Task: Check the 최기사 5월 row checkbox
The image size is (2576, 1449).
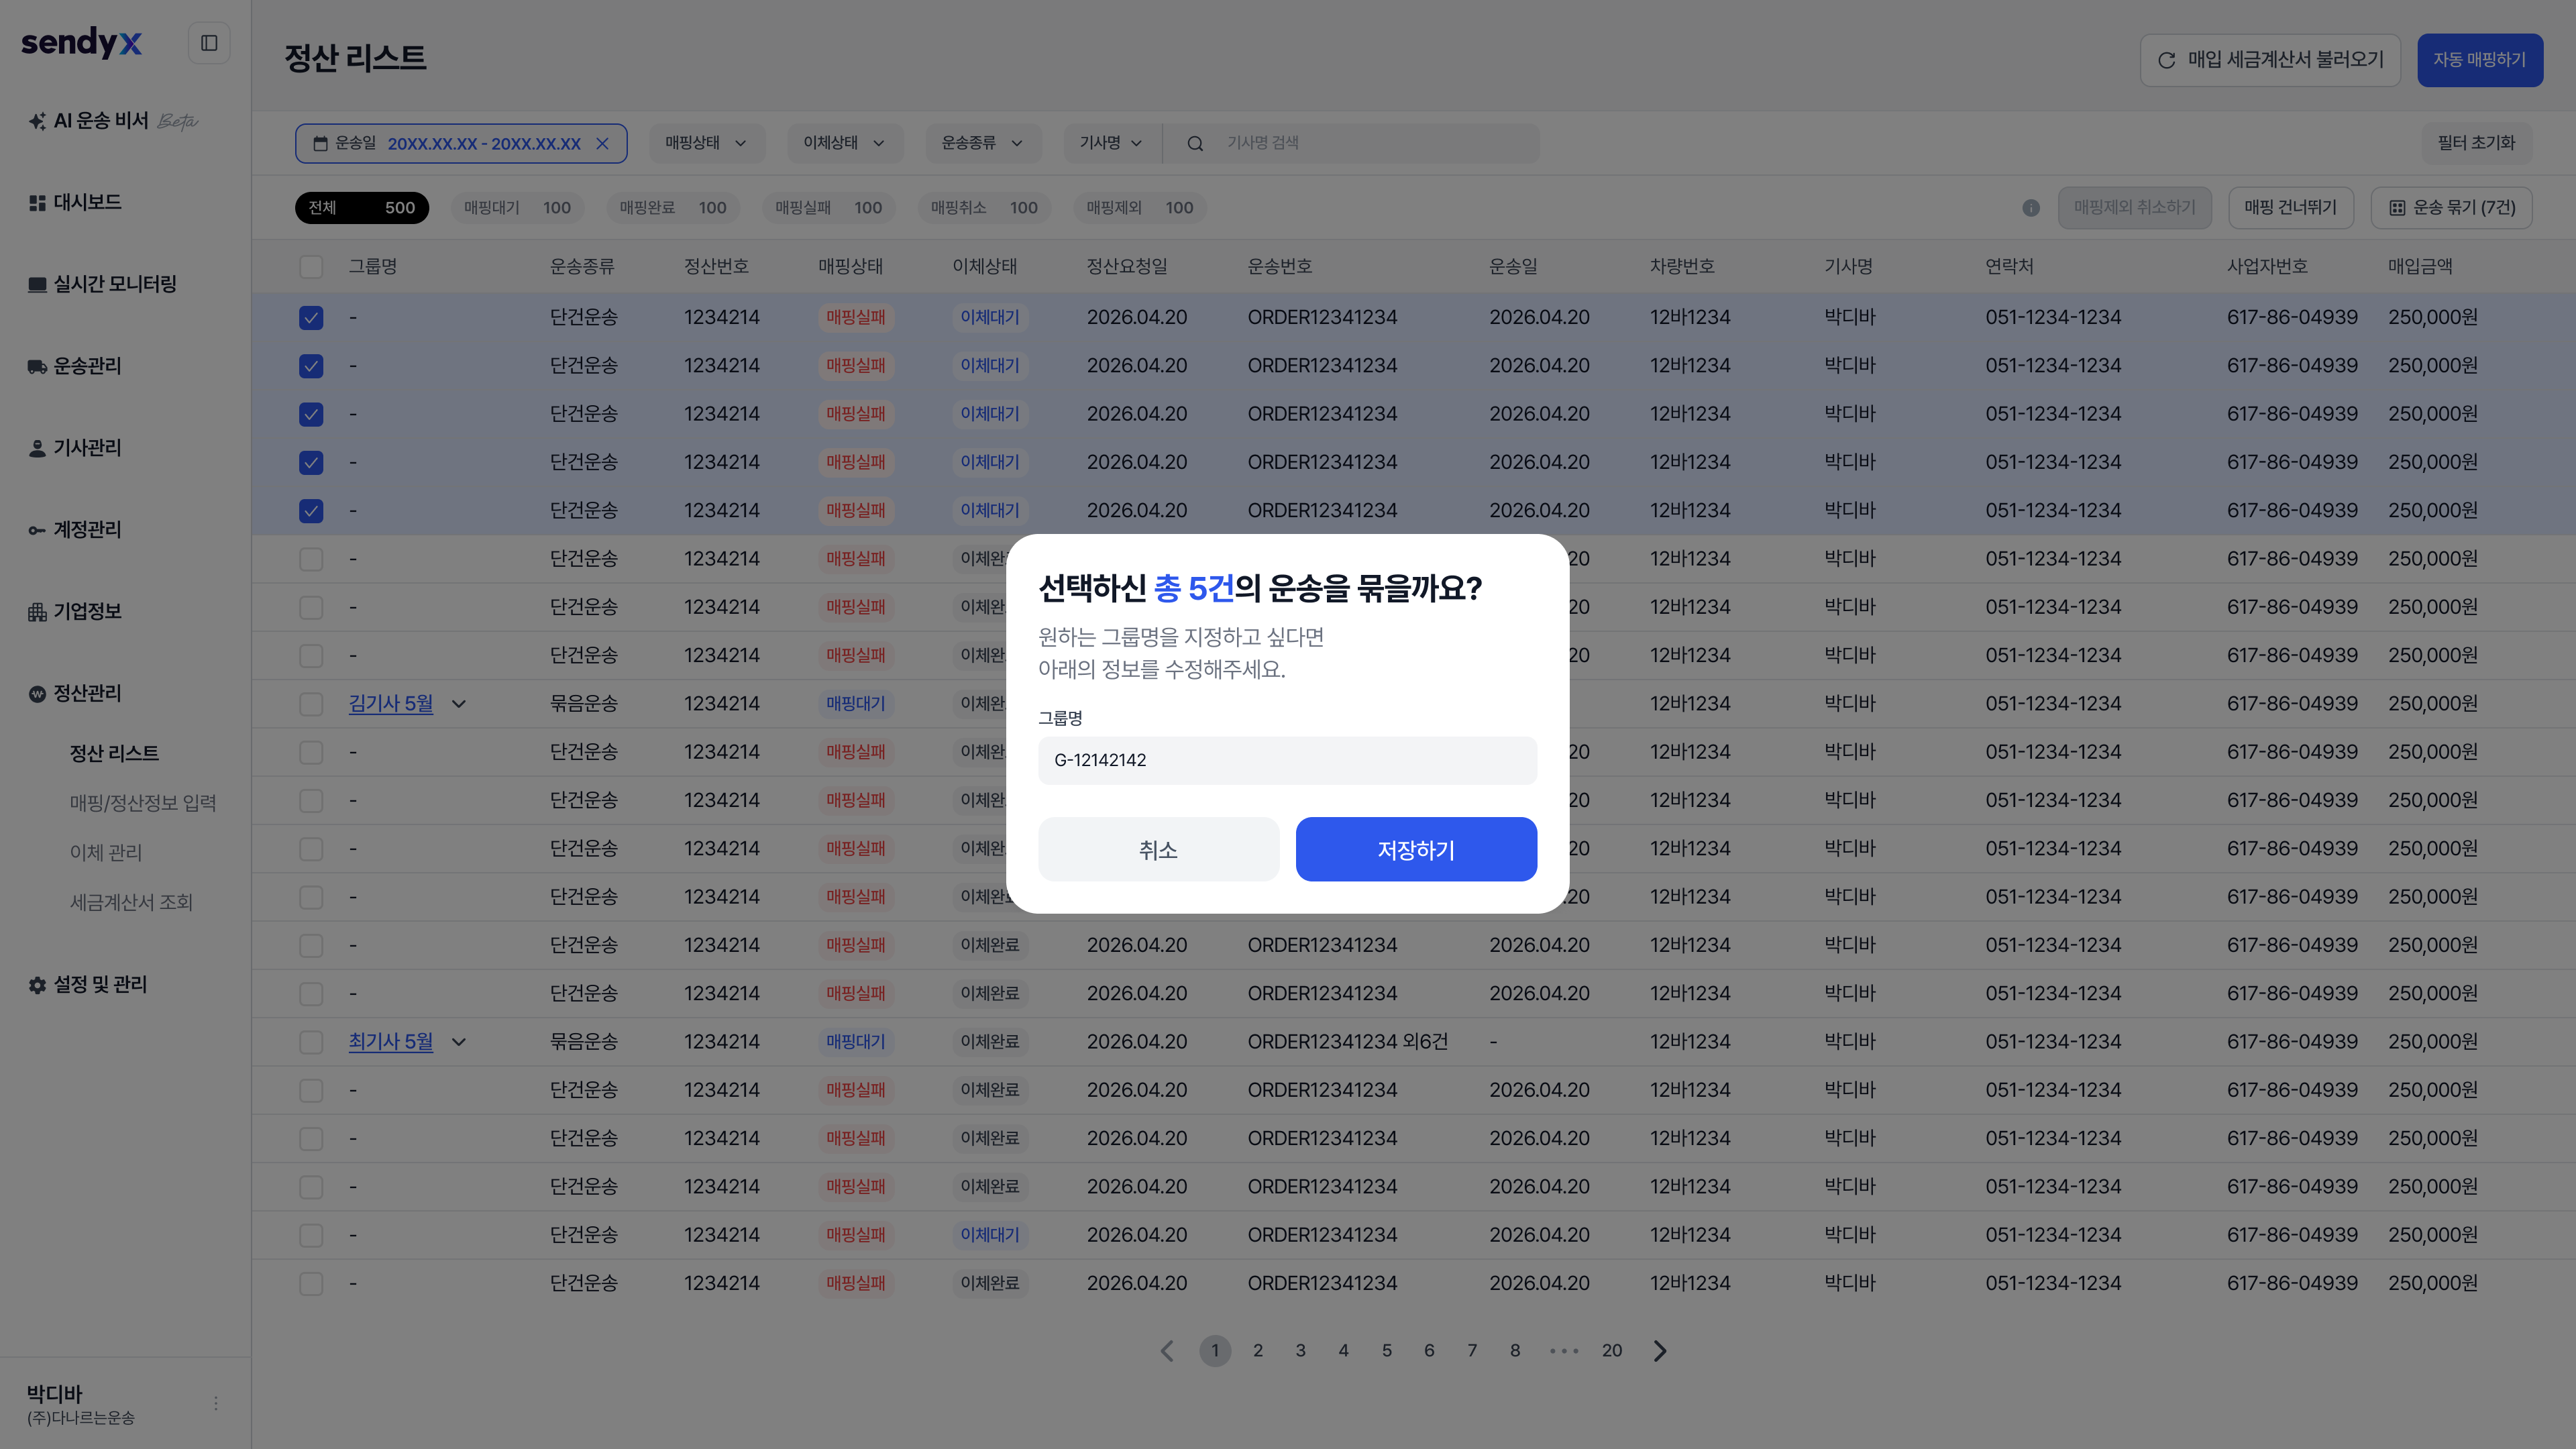Action: click(311, 1042)
